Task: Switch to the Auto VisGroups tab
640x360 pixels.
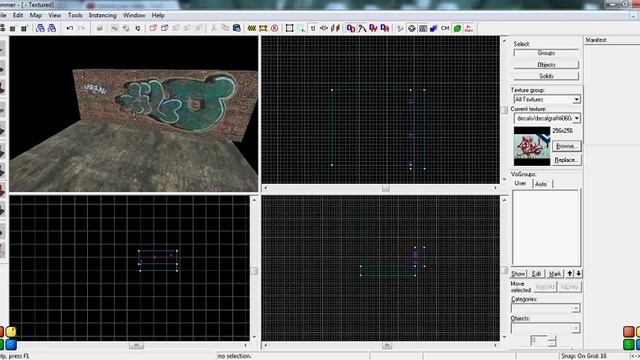Action: (x=541, y=184)
